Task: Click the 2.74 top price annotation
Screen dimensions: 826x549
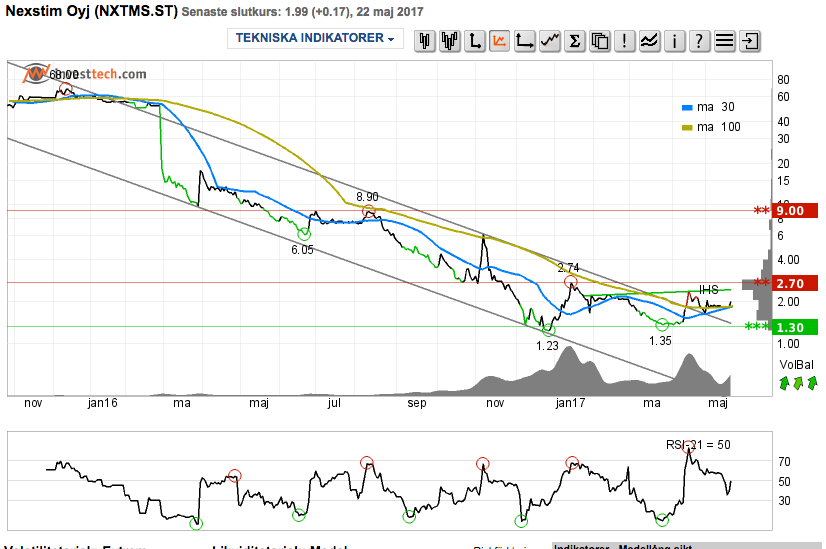Action: click(568, 268)
